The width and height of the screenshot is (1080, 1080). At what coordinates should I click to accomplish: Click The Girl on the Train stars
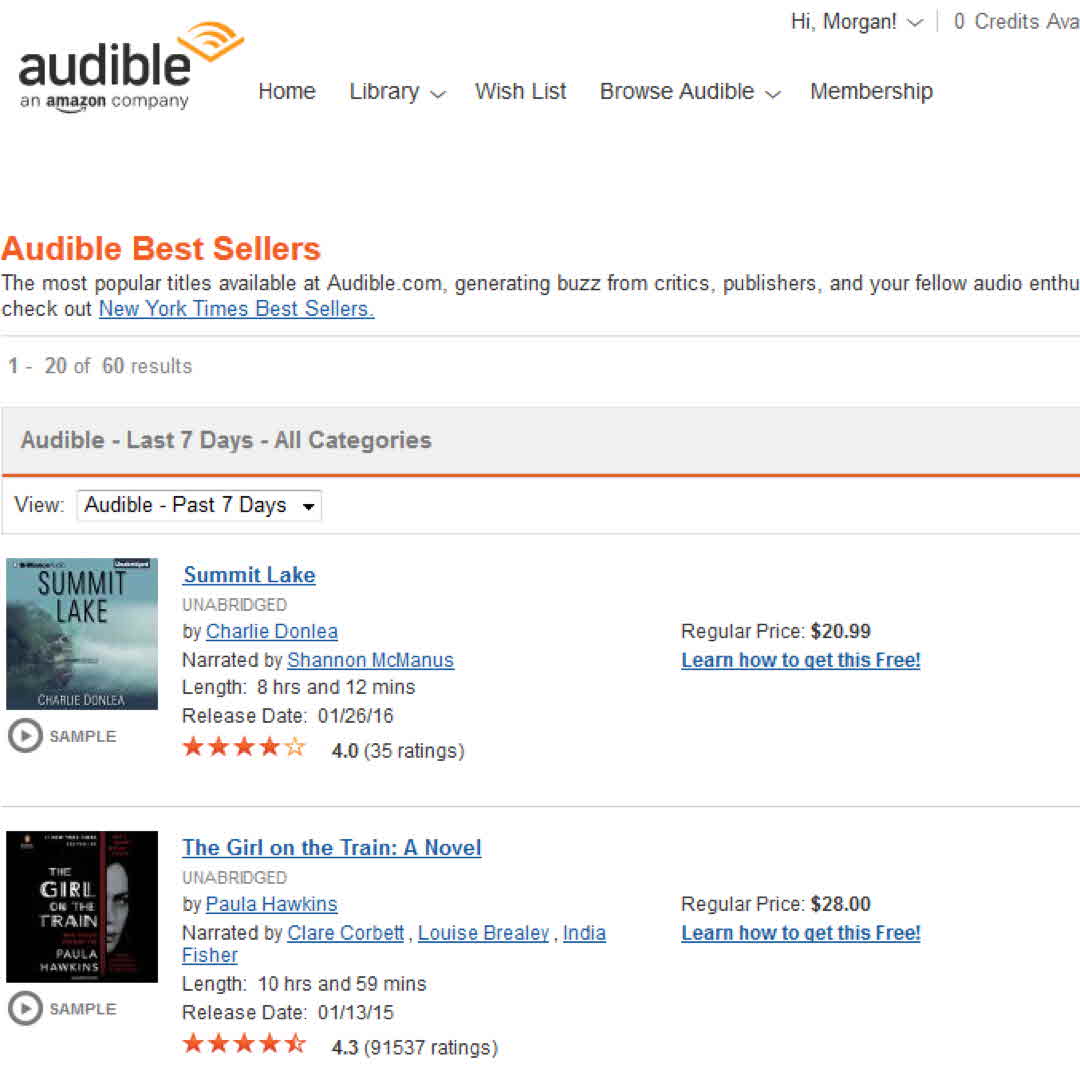click(244, 1045)
